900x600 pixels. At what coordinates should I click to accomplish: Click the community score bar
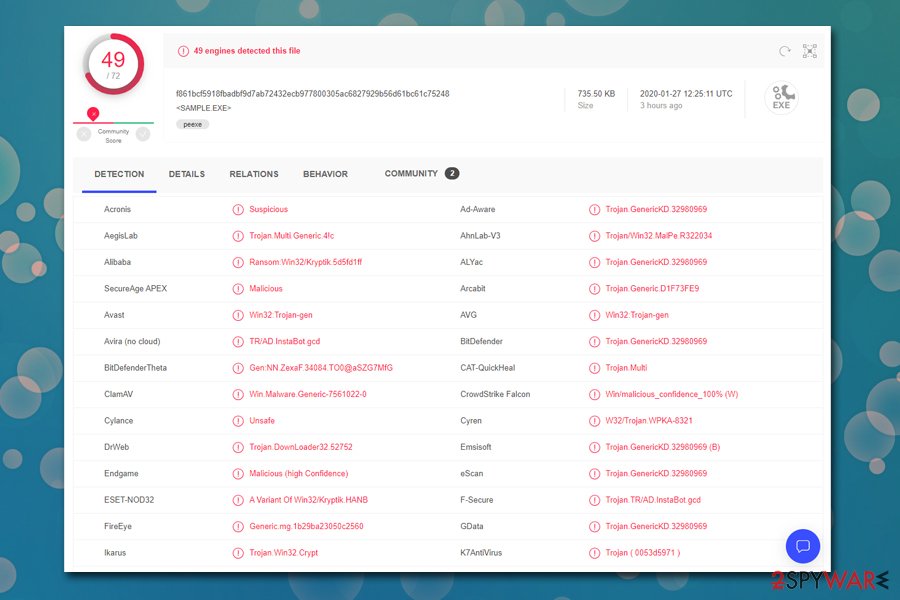tap(113, 122)
